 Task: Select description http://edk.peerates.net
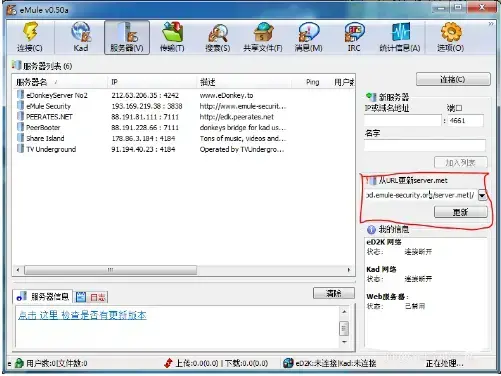pos(236,117)
